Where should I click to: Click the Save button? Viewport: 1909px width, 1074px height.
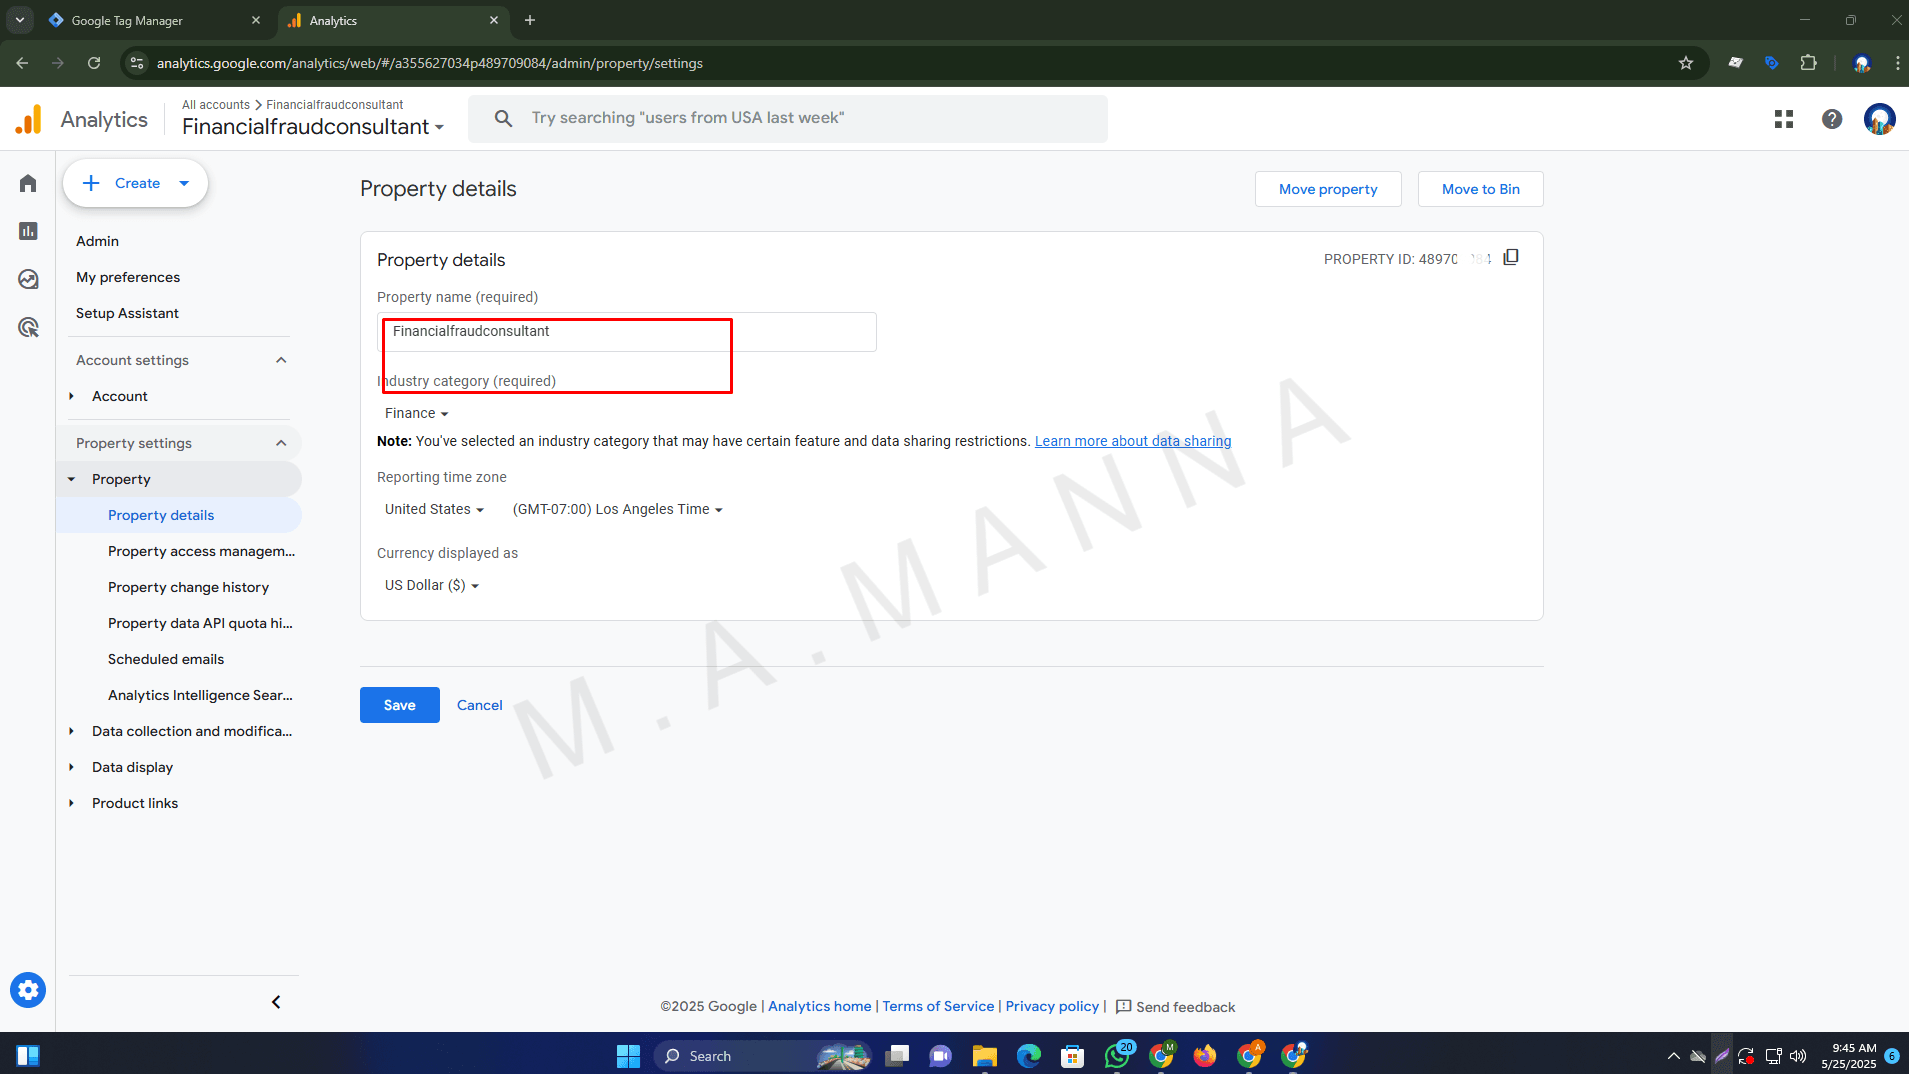399,705
